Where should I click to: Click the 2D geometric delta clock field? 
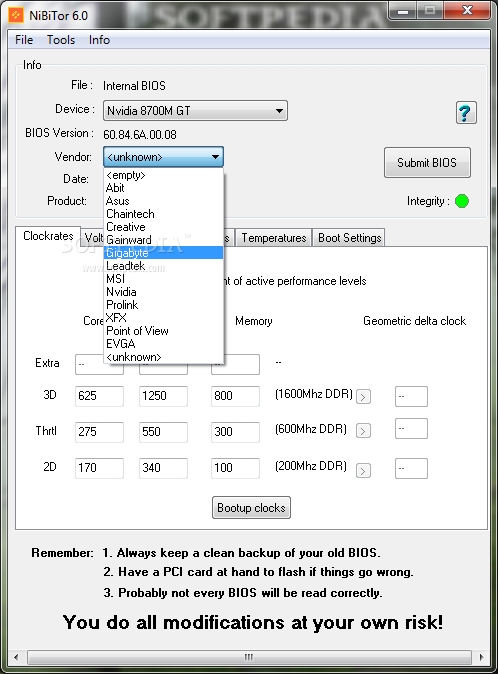[x=411, y=468]
